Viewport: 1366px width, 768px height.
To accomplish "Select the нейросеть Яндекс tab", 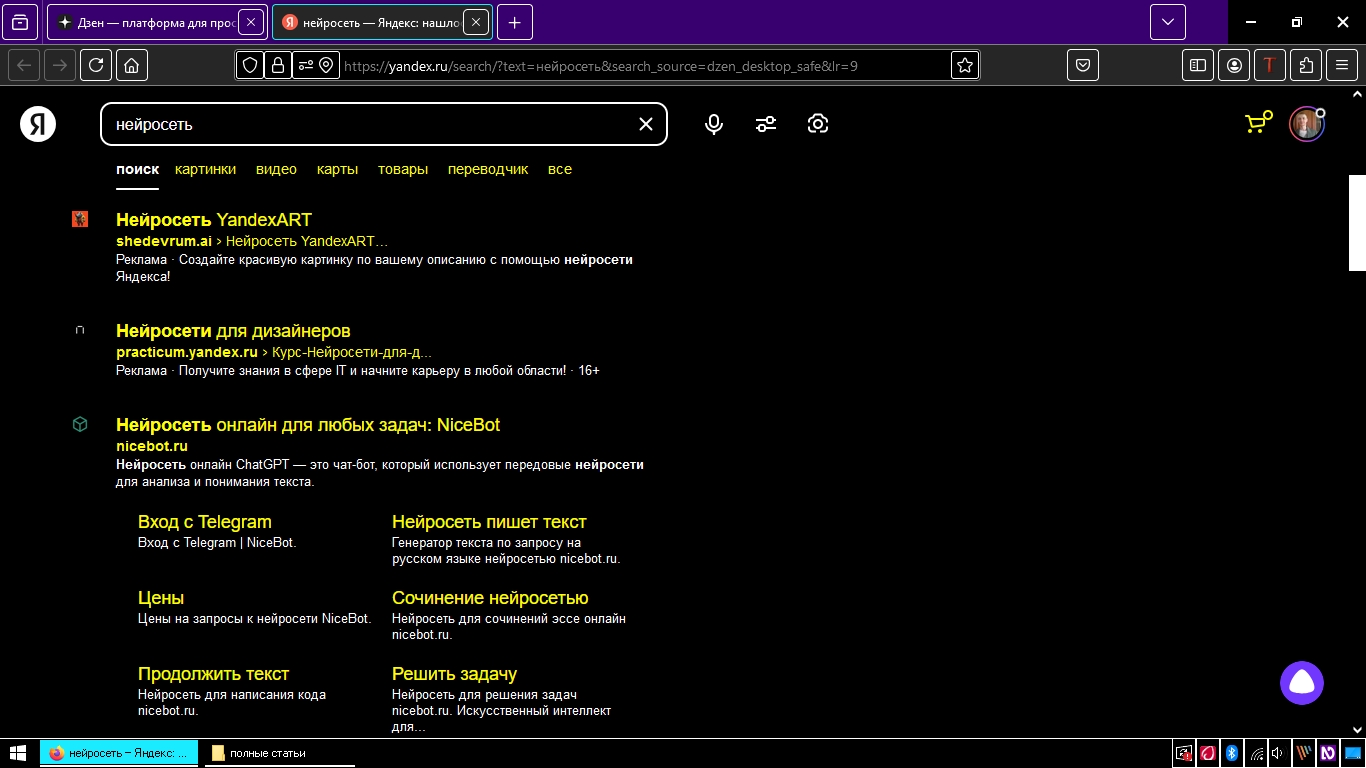I will [382, 22].
